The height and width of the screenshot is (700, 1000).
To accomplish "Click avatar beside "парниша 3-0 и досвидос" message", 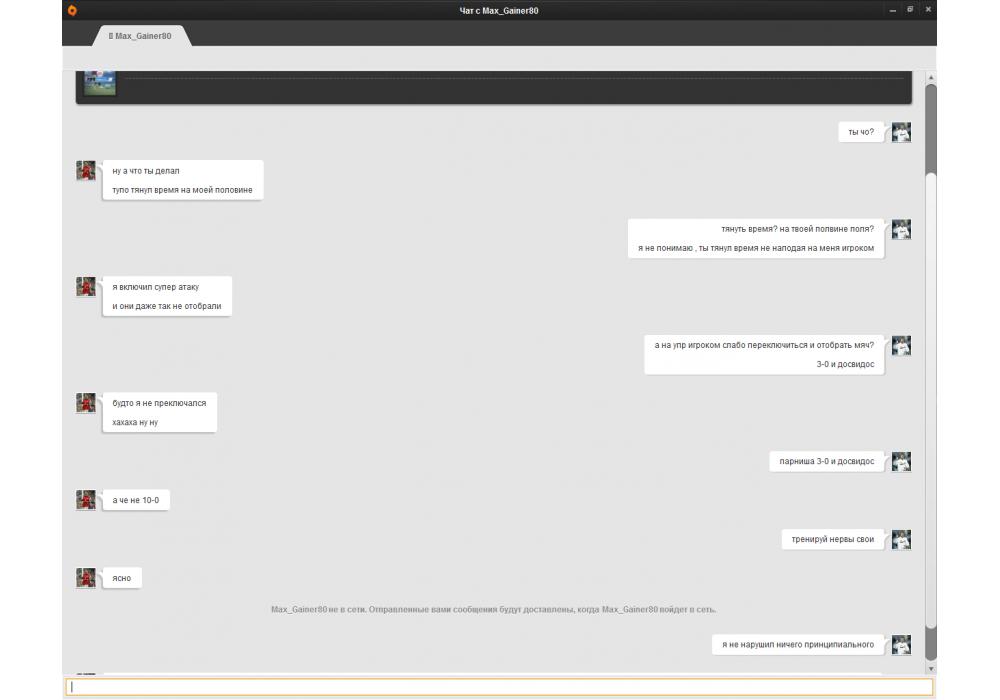I will [x=901, y=462].
